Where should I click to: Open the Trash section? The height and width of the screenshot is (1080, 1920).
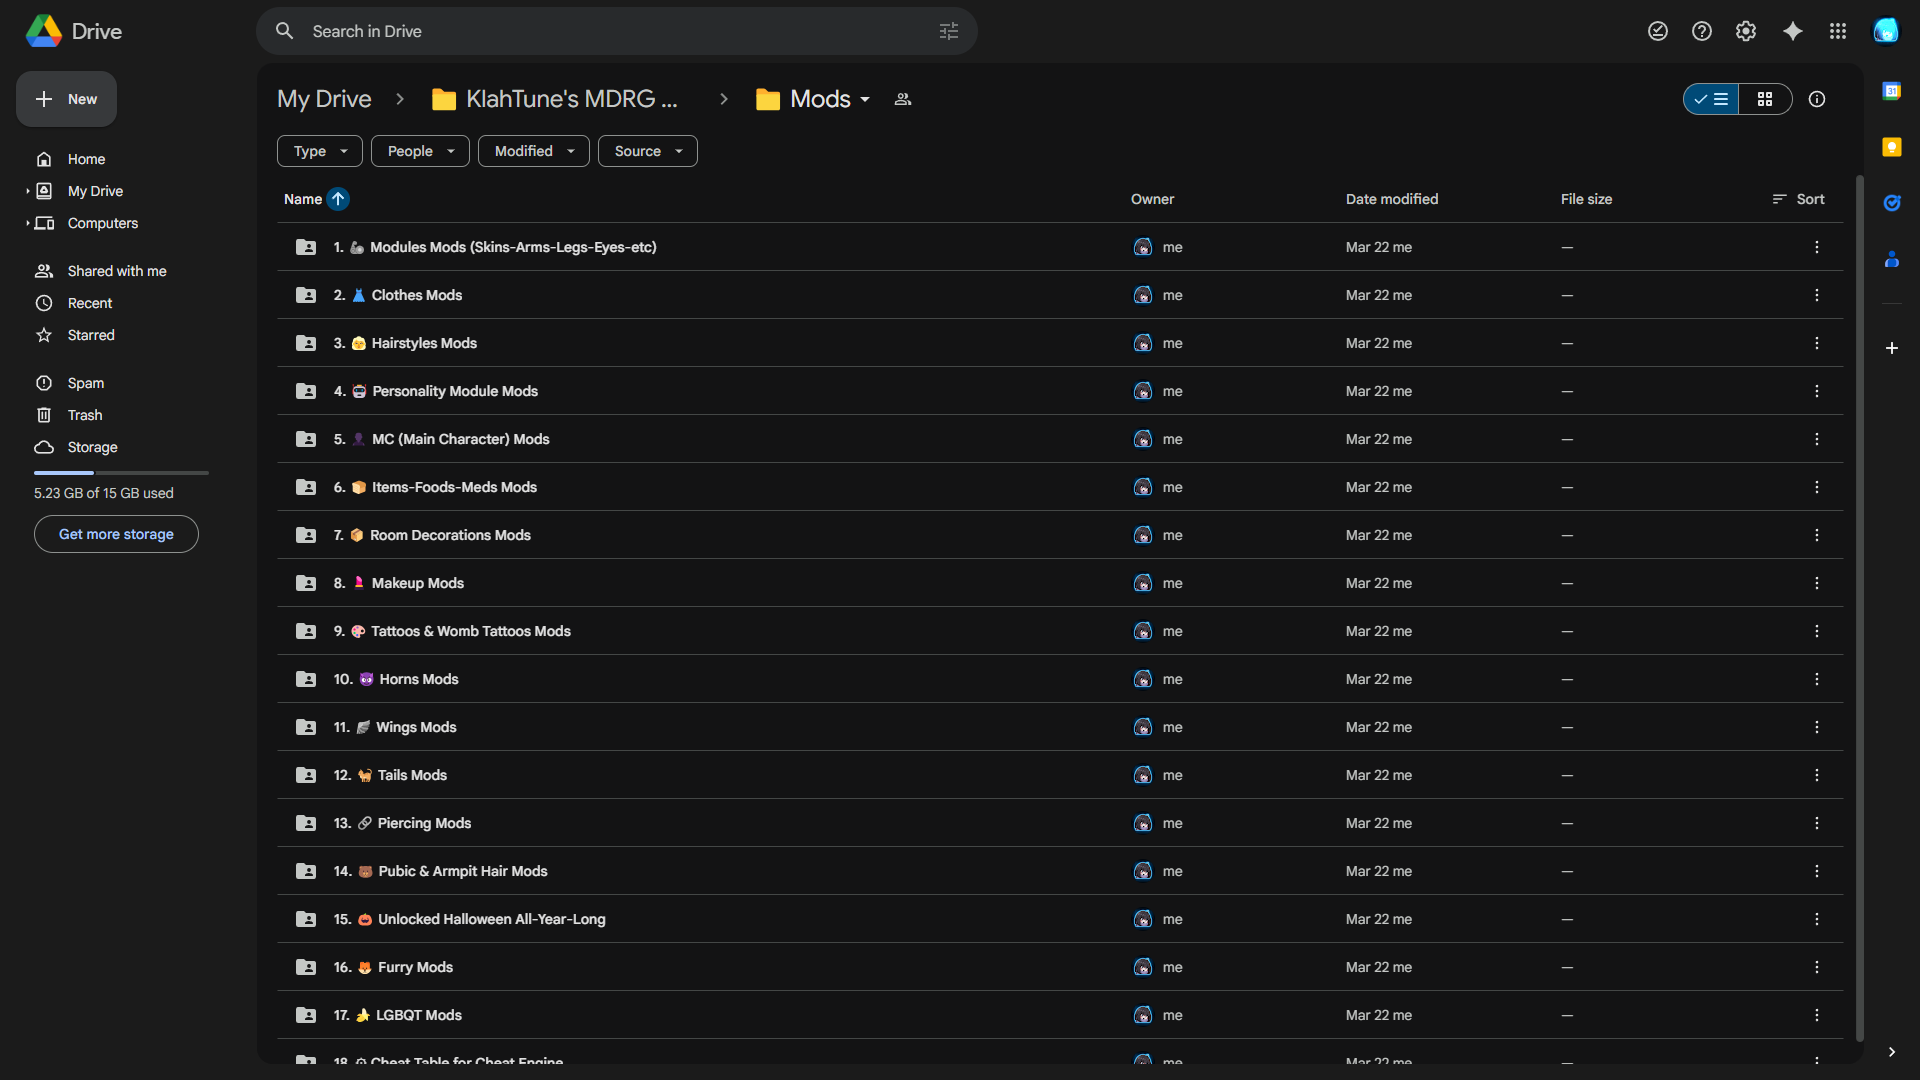pos(85,415)
